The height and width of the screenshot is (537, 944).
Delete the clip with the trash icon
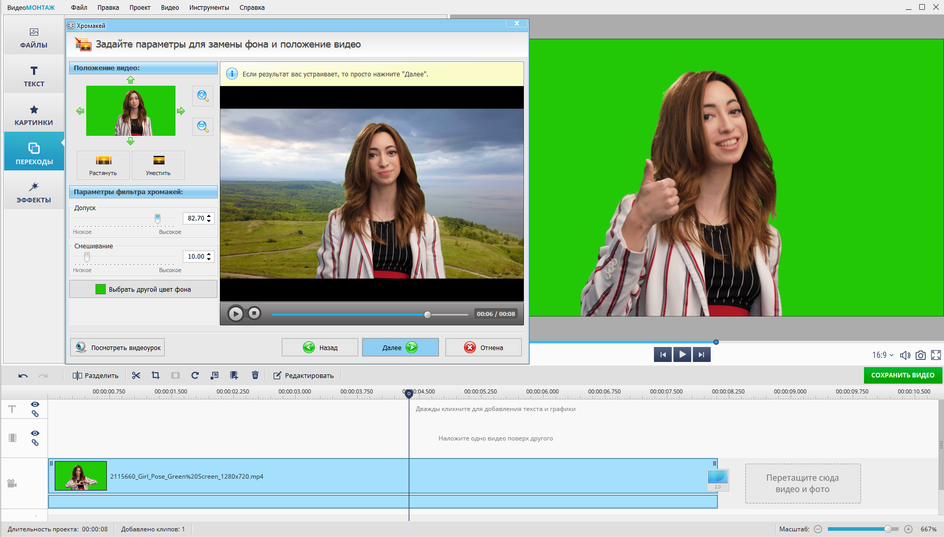tap(255, 375)
